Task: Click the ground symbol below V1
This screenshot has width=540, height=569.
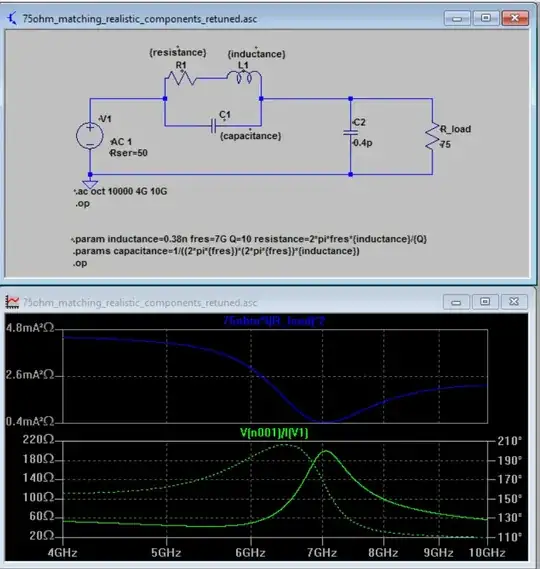Action: tap(90, 184)
